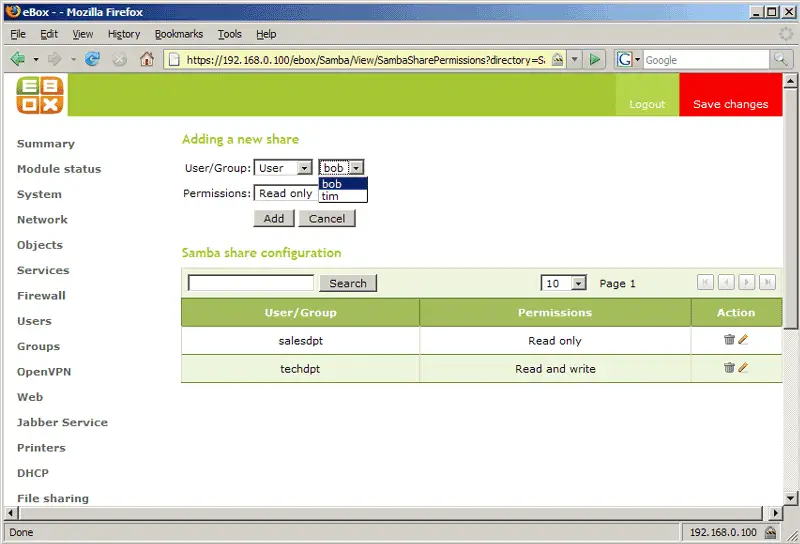
Task: Click the eBox logo
Action: pos(40,95)
